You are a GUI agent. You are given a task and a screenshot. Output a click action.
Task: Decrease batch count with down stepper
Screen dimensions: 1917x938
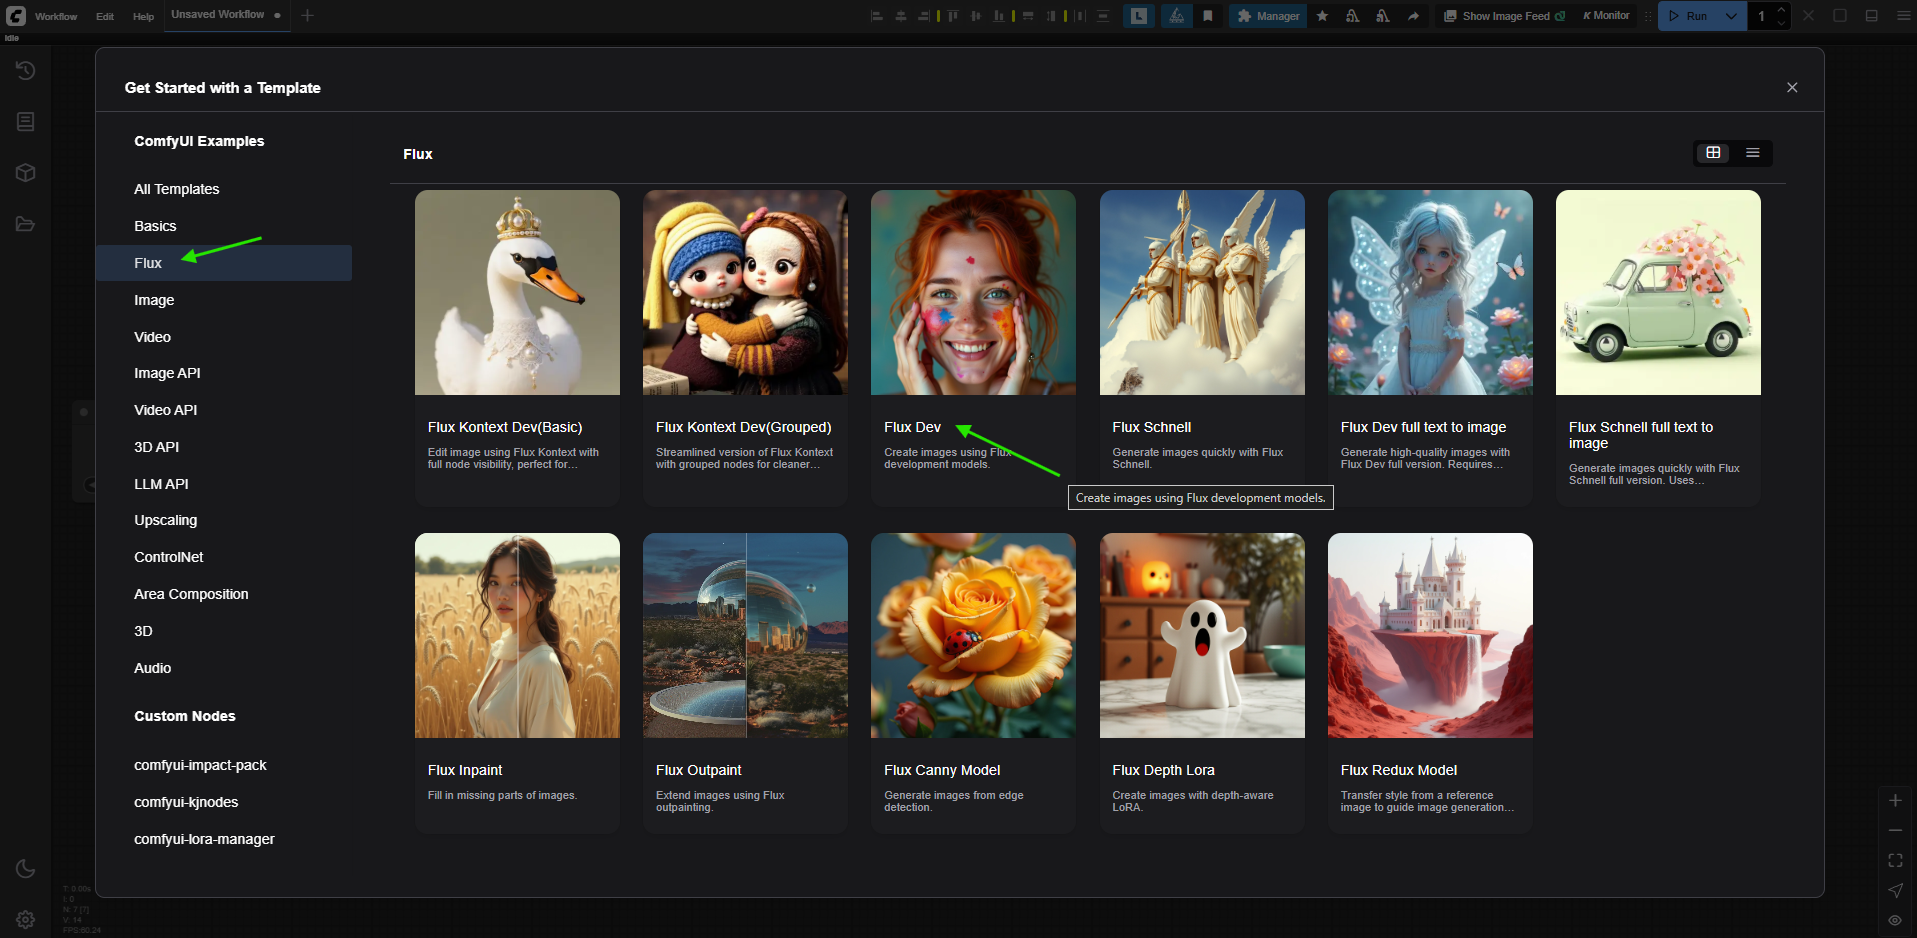[1781, 22]
